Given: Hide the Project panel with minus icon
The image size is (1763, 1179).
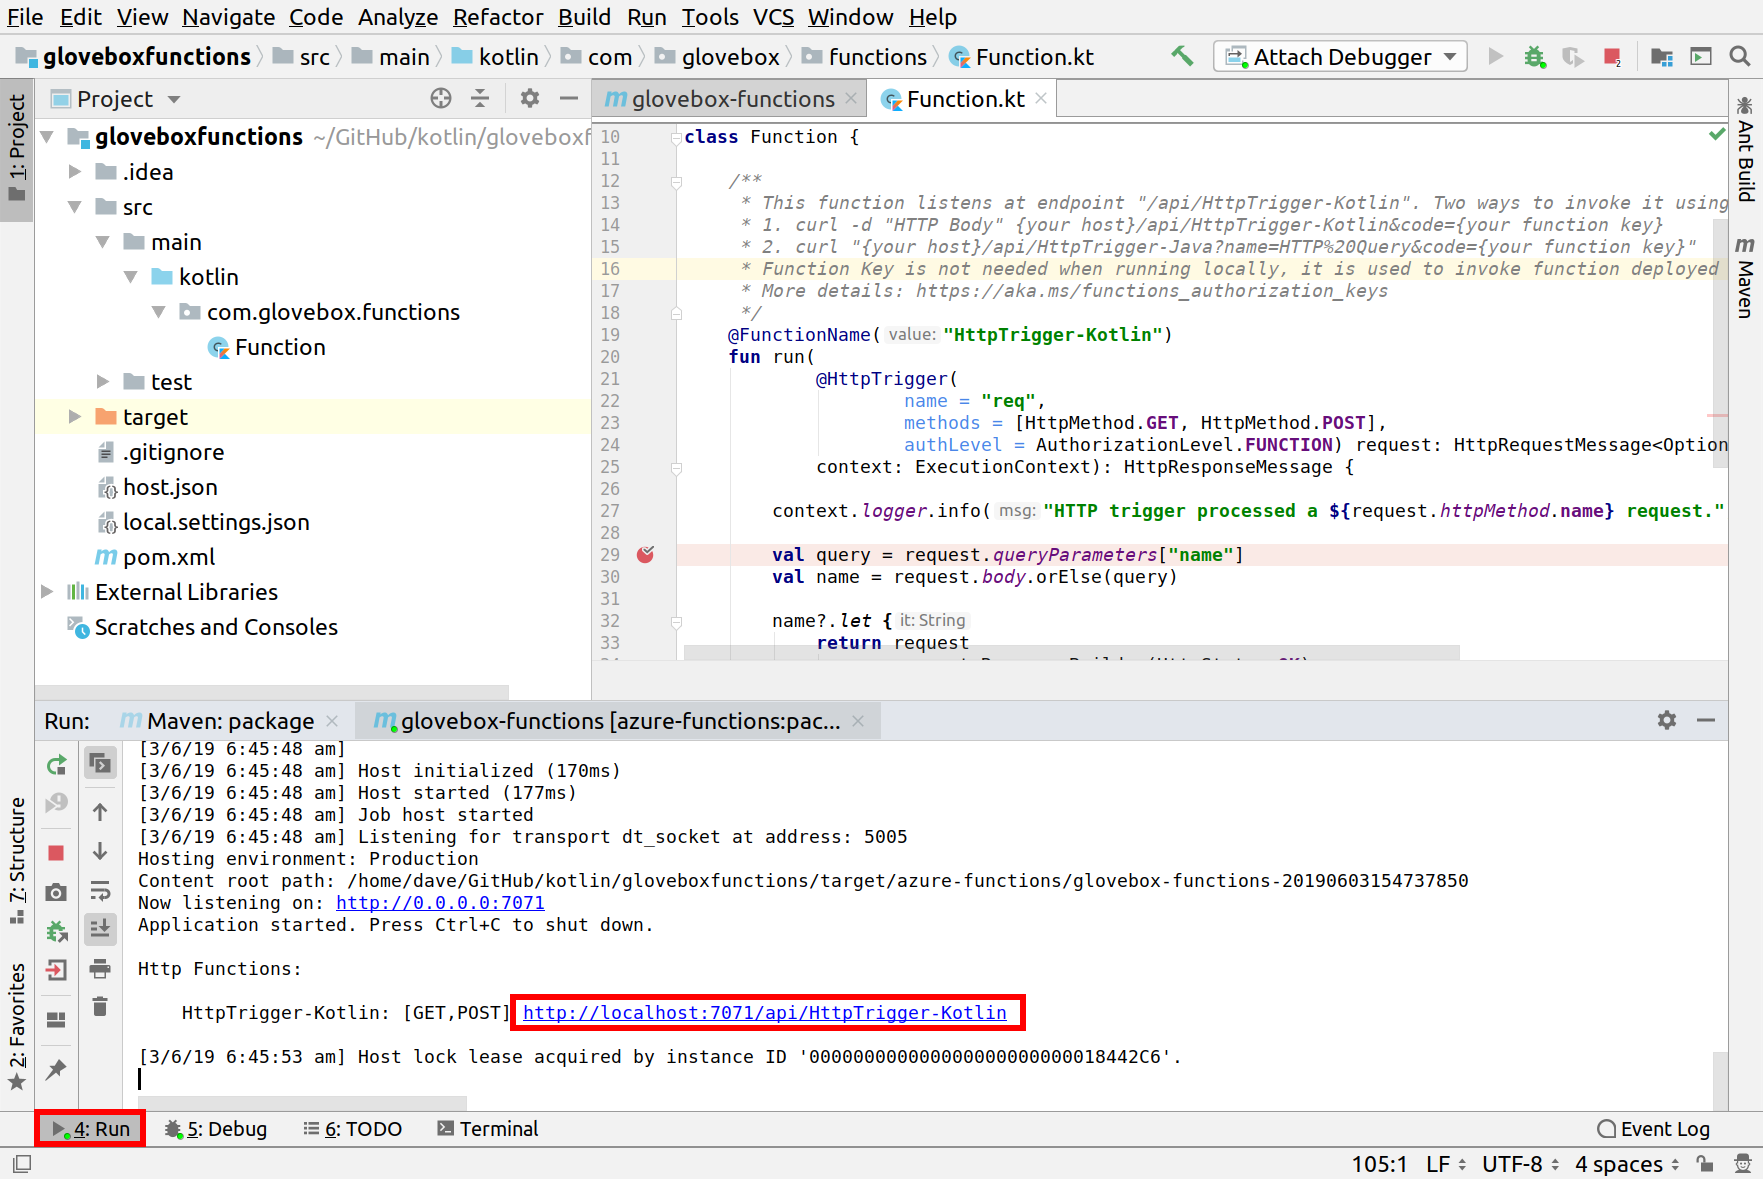Looking at the screenshot, I should coord(569,98).
